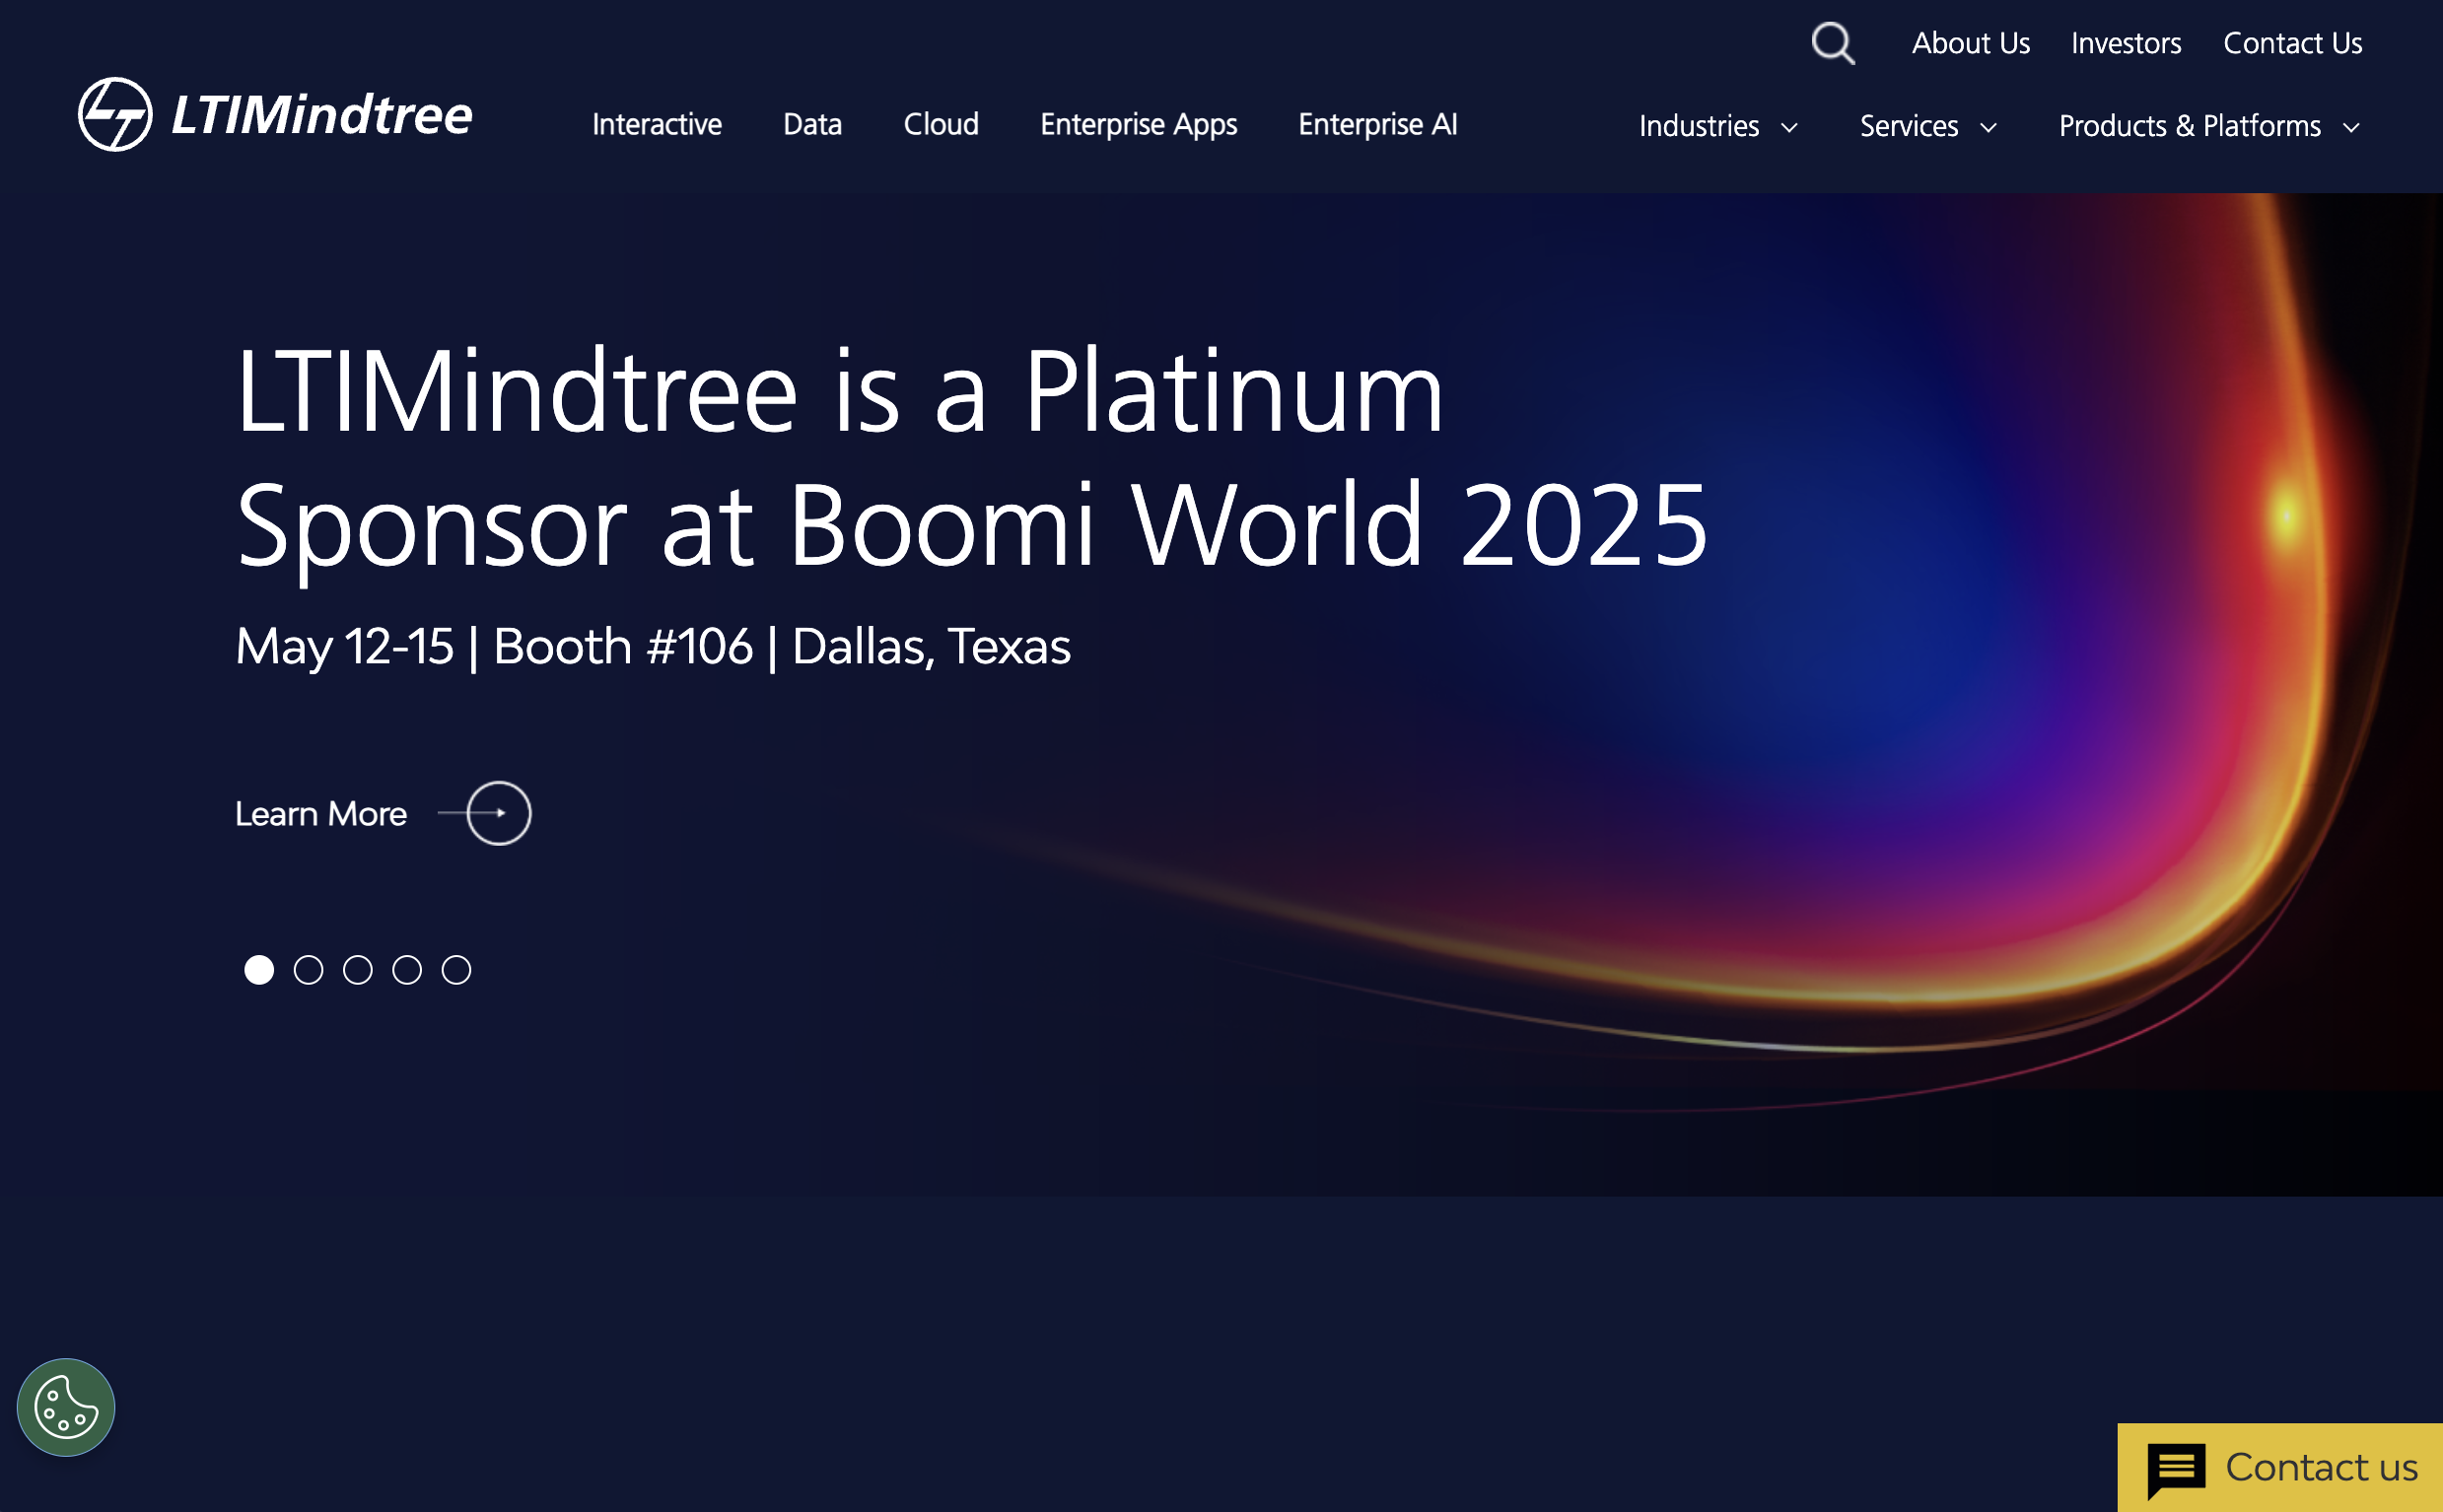Select the fifth carousel dot
This screenshot has width=2443, height=1512.
456,969
